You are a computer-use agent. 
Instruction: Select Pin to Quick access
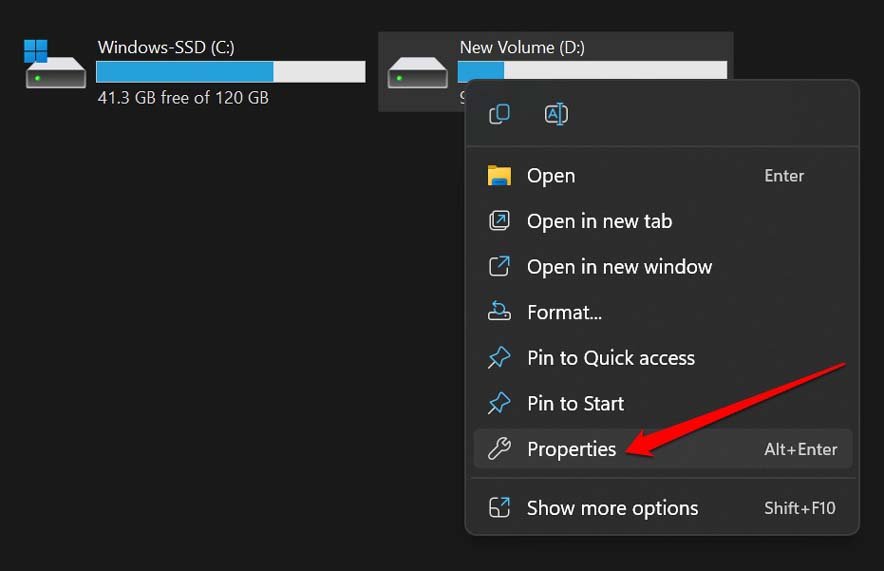[x=663, y=358]
